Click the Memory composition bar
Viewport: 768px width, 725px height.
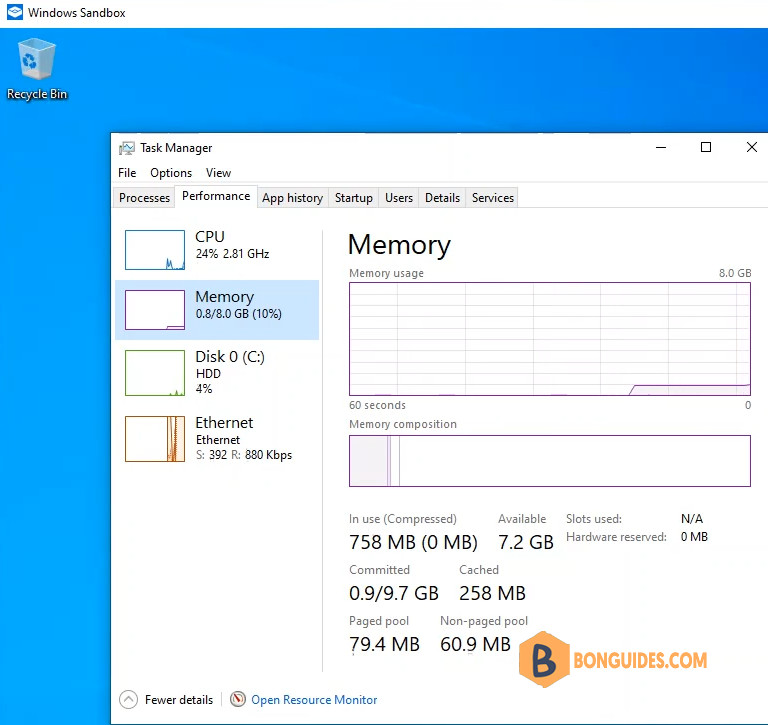tap(550, 461)
